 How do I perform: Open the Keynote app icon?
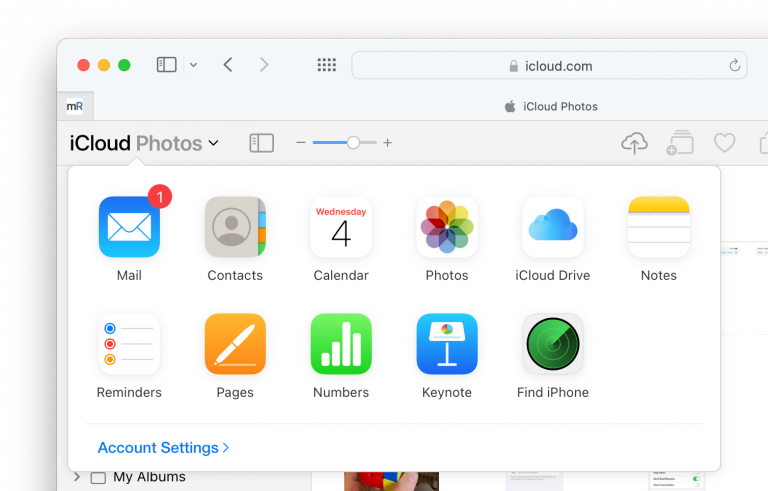447,344
